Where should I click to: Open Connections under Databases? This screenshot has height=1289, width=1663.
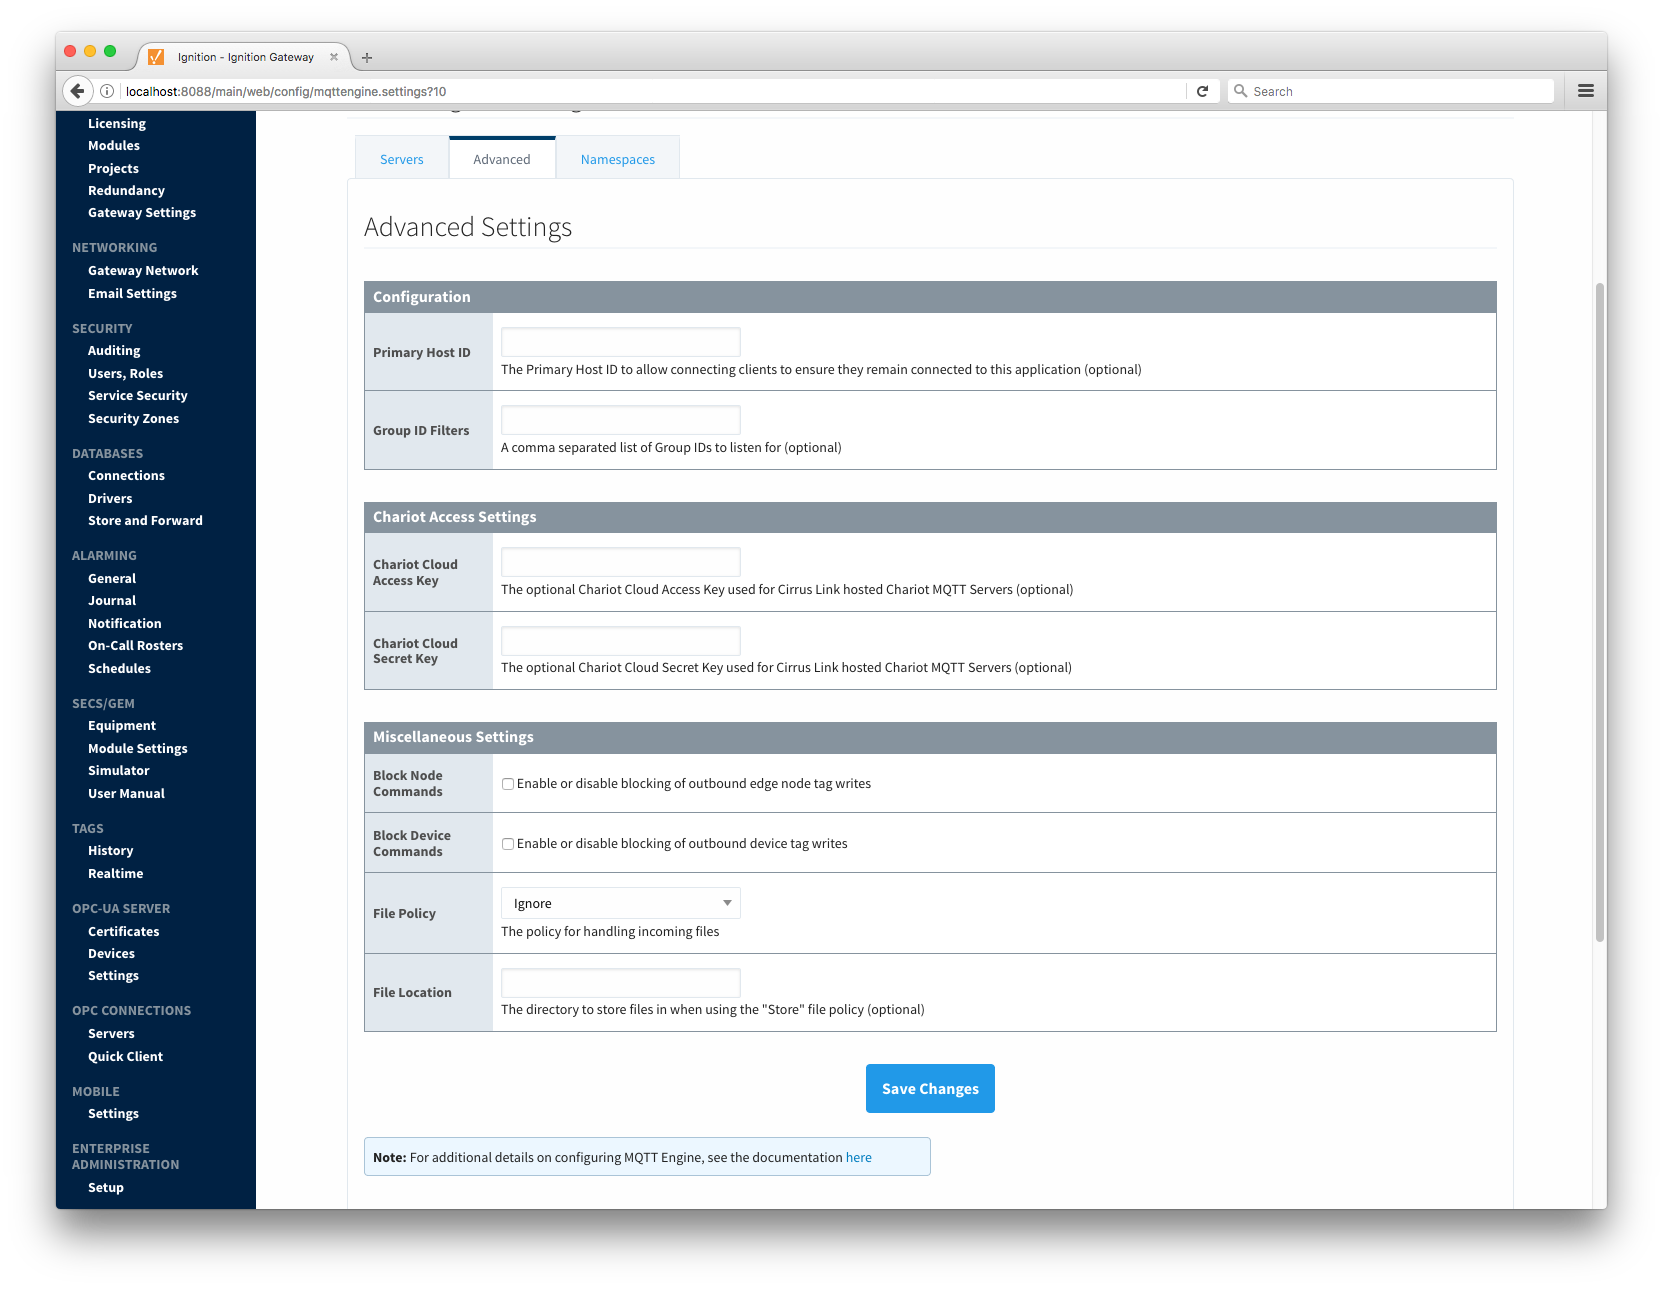coord(126,475)
